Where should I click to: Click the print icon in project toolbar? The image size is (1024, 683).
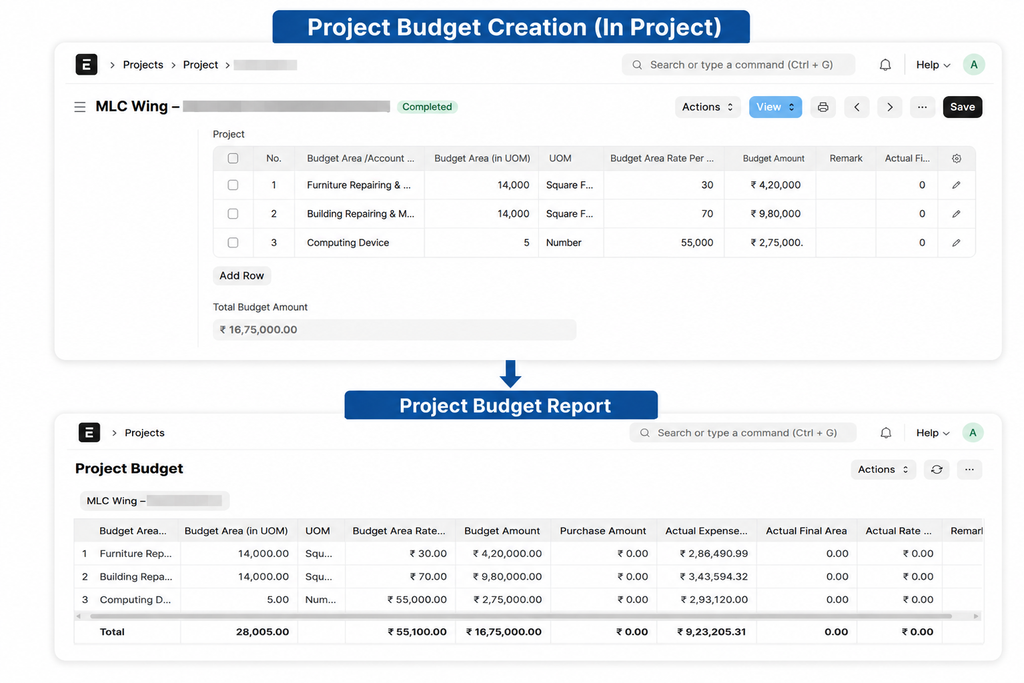[x=823, y=107]
